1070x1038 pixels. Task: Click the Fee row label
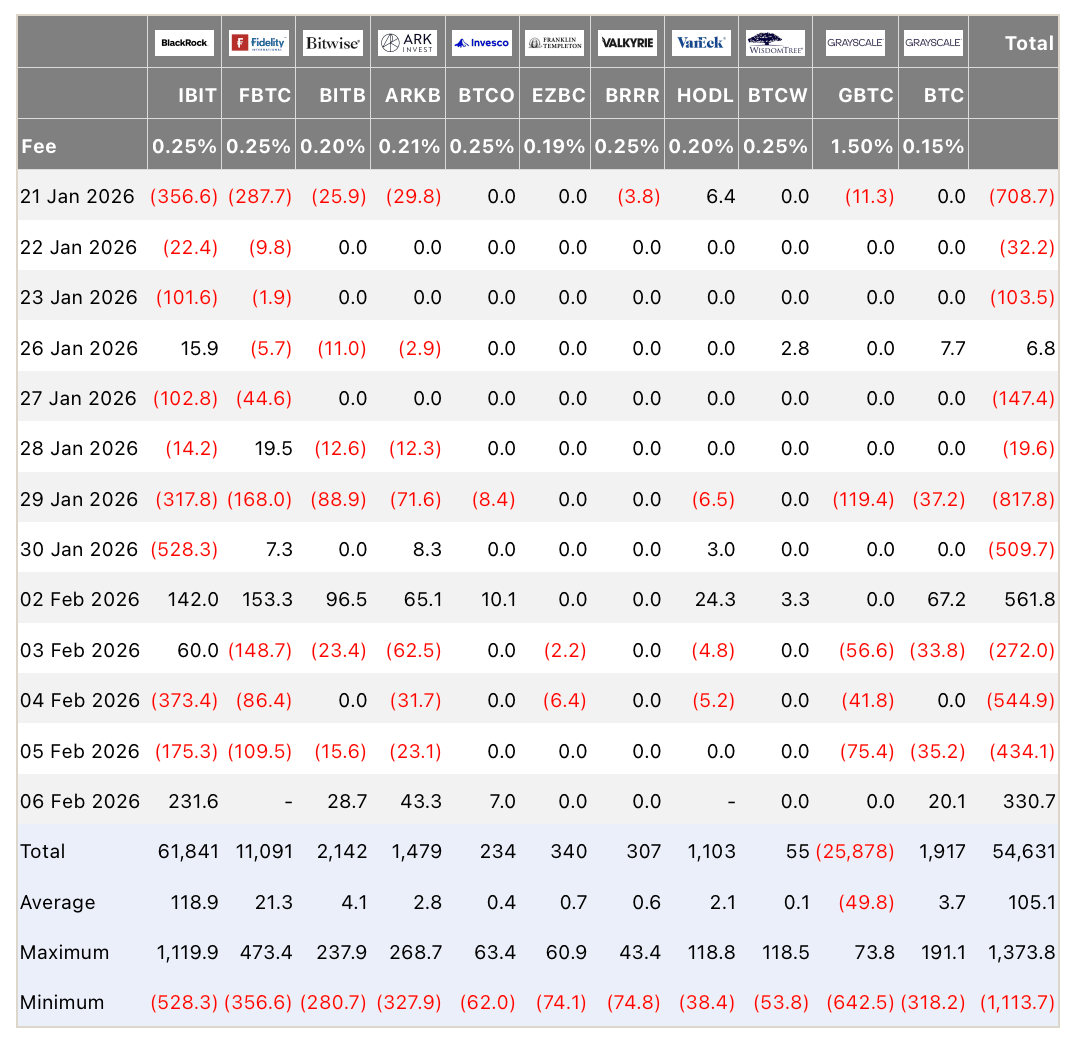tap(39, 146)
